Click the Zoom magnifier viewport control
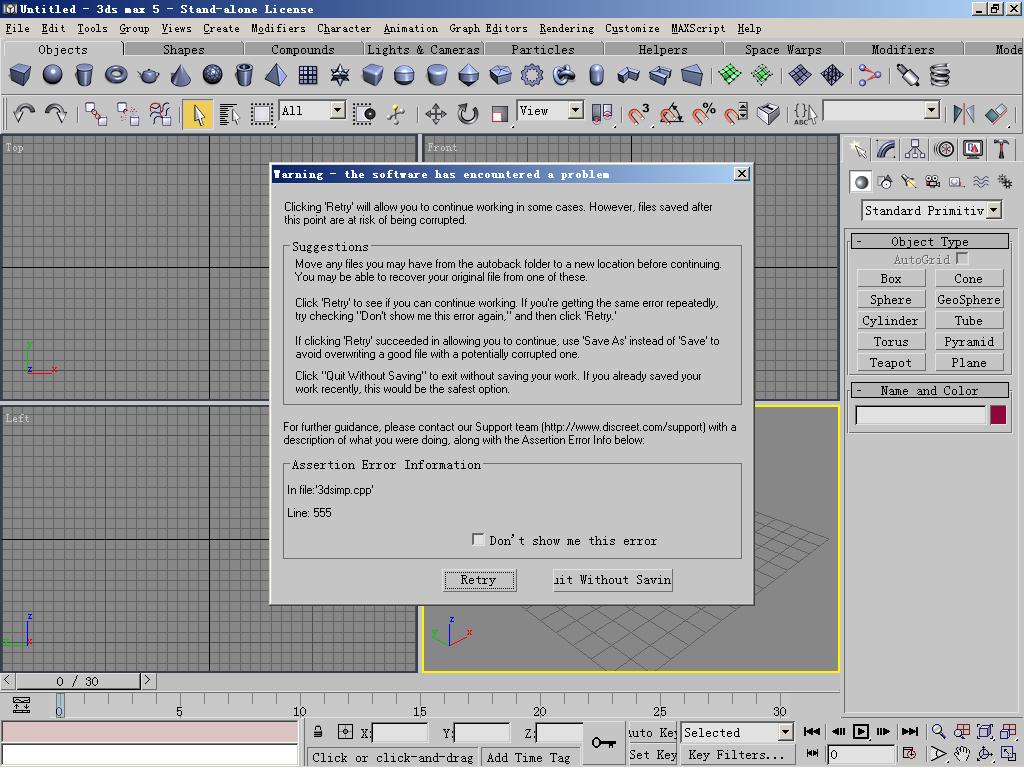Image resolution: width=1024 pixels, height=768 pixels. click(938, 731)
